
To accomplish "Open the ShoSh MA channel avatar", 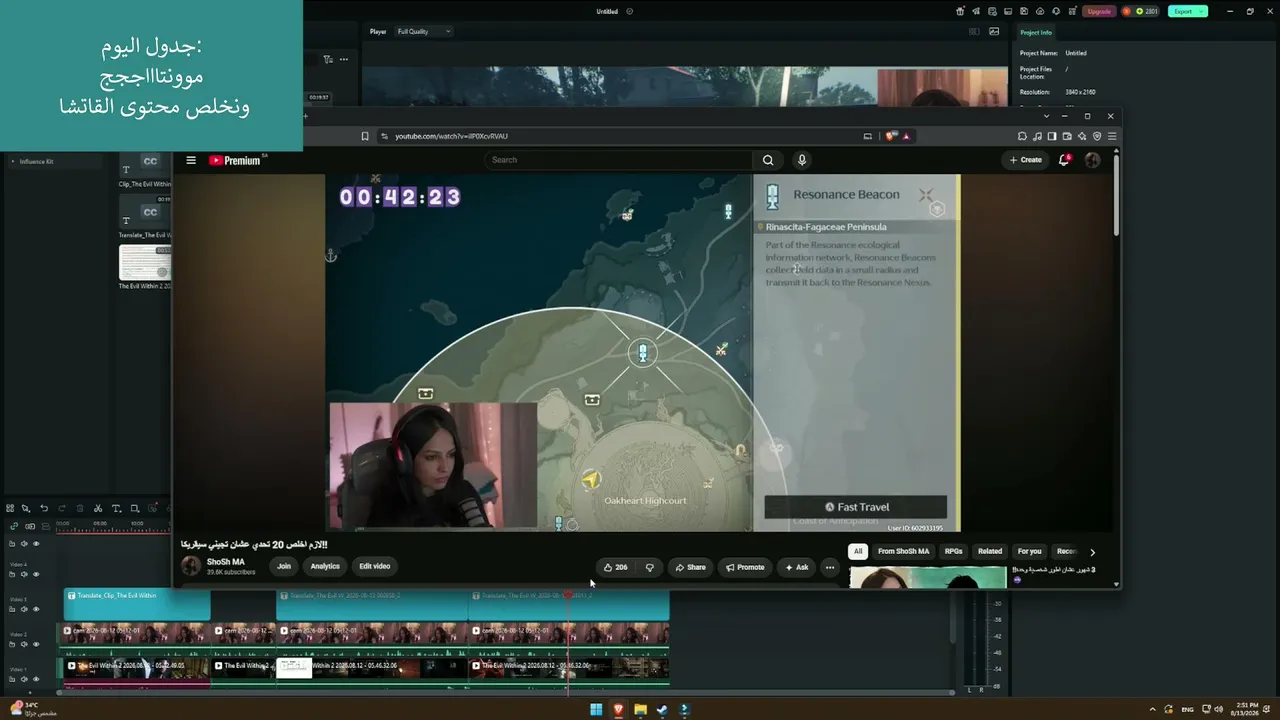I will click(x=191, y=566).
